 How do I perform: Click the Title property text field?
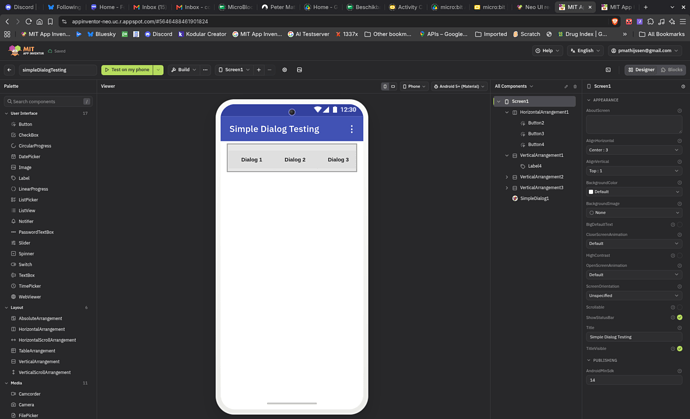click(x=634, y=337)
